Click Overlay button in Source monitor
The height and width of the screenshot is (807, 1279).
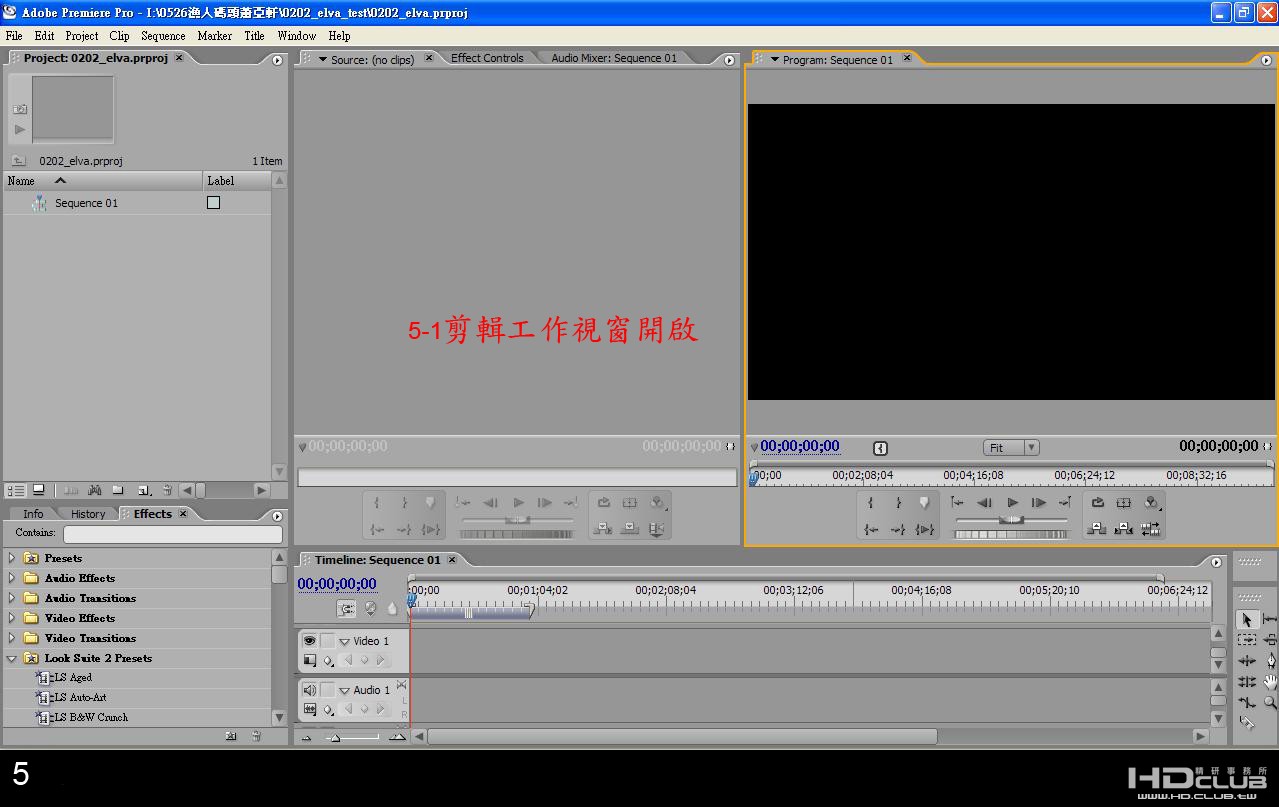point(629,528)
